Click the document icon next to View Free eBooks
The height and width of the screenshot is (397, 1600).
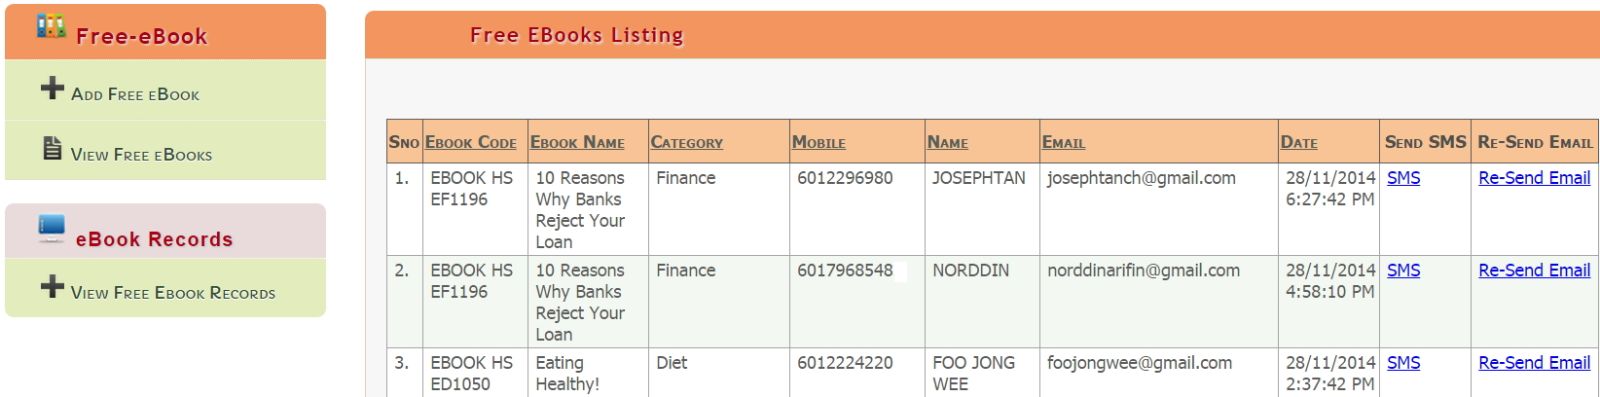point(52,149)
